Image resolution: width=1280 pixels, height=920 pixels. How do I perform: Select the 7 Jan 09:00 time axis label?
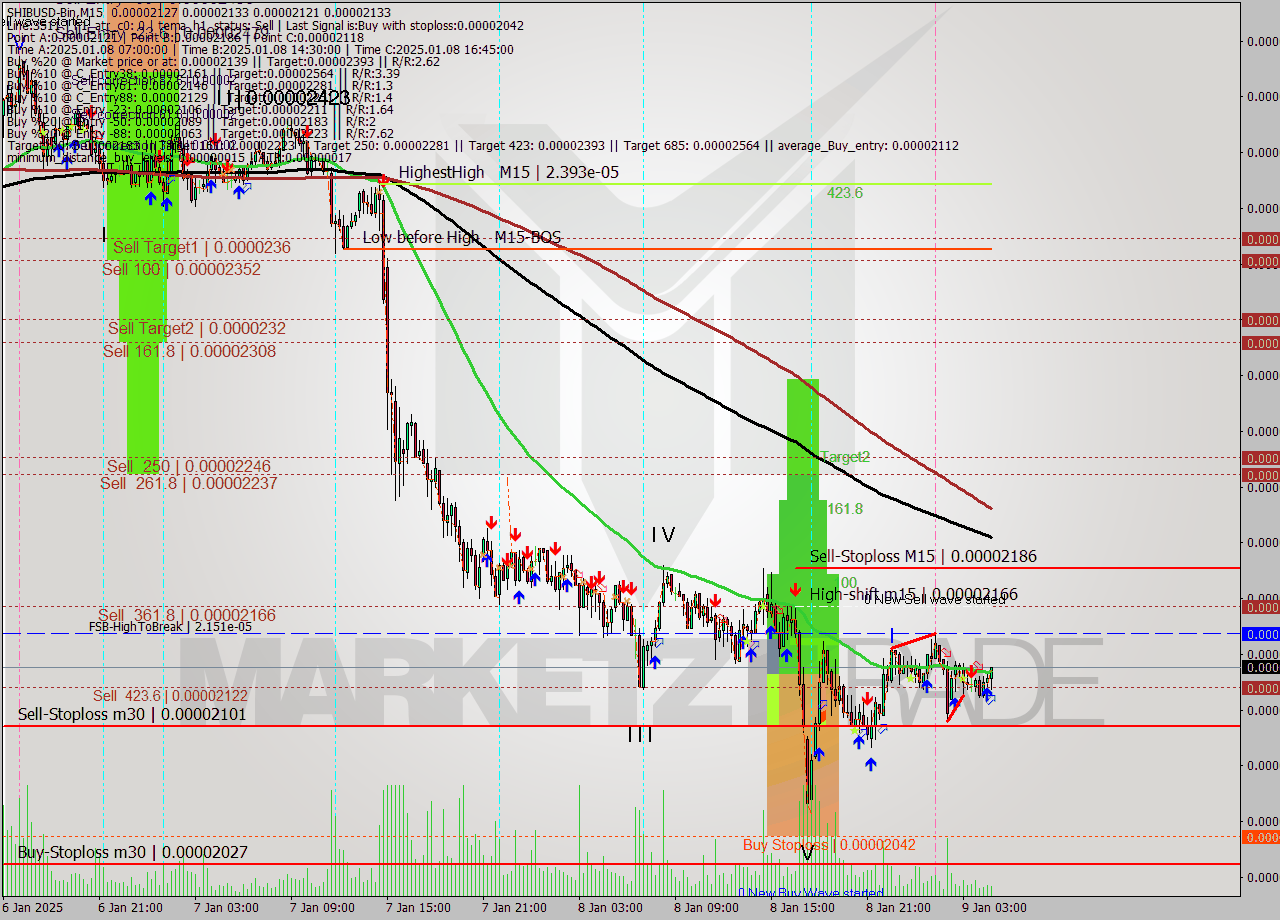(322, 908)
